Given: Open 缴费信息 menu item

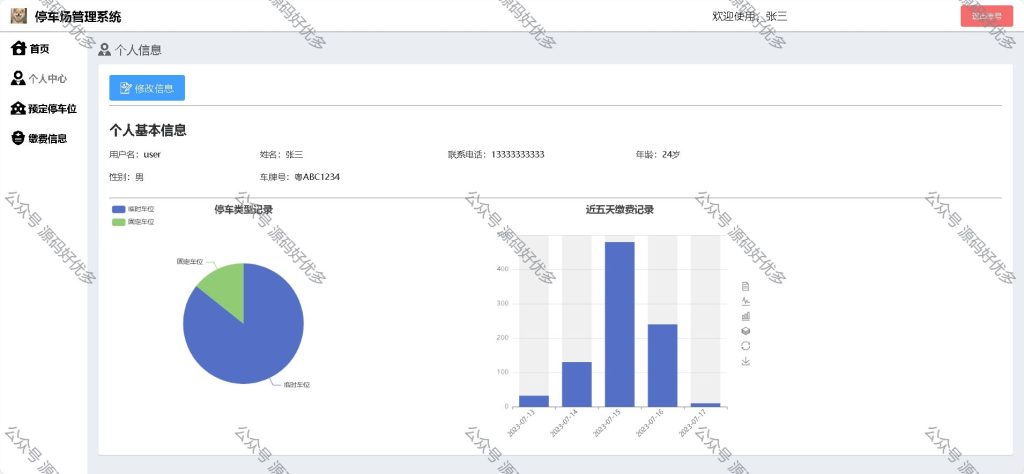Looking at the screenshot, I should [39, 138].
